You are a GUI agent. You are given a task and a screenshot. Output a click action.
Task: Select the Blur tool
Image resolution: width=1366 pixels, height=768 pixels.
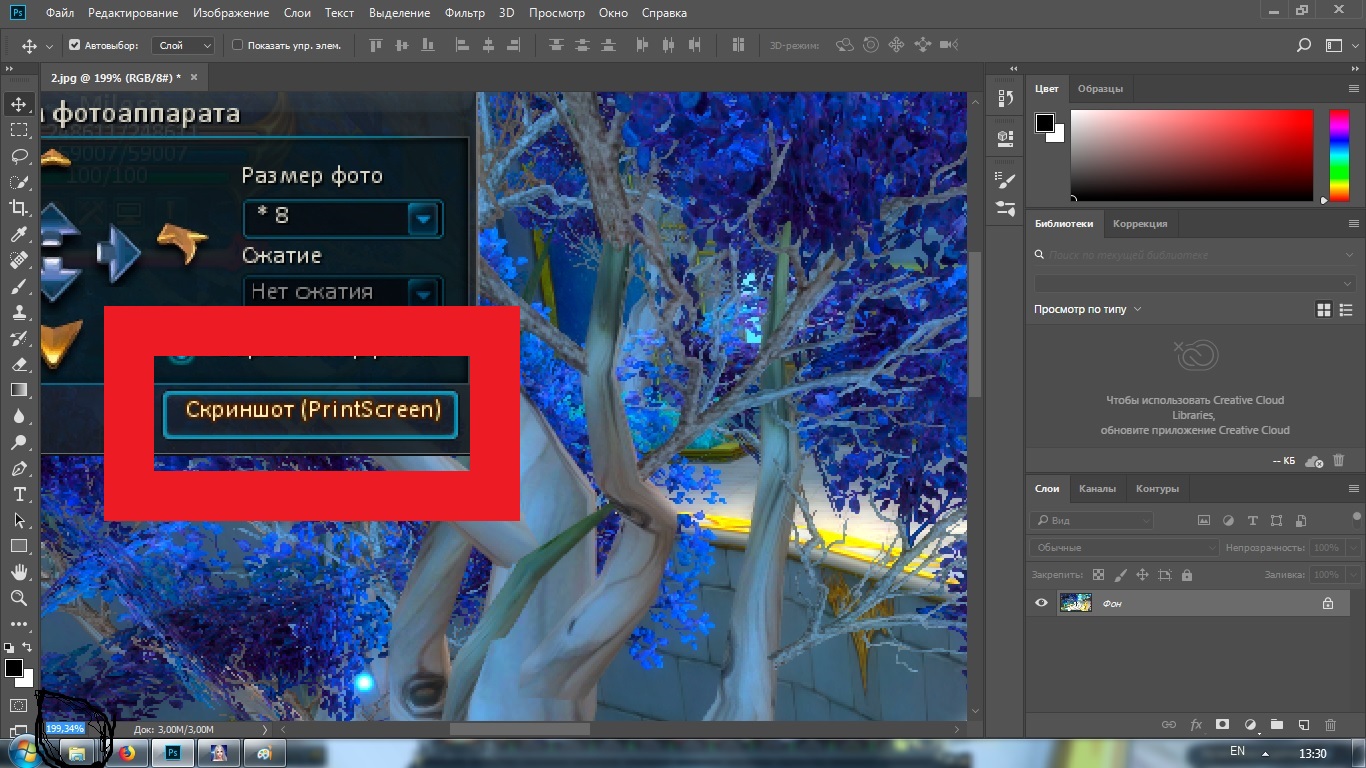tap(19, 416)
